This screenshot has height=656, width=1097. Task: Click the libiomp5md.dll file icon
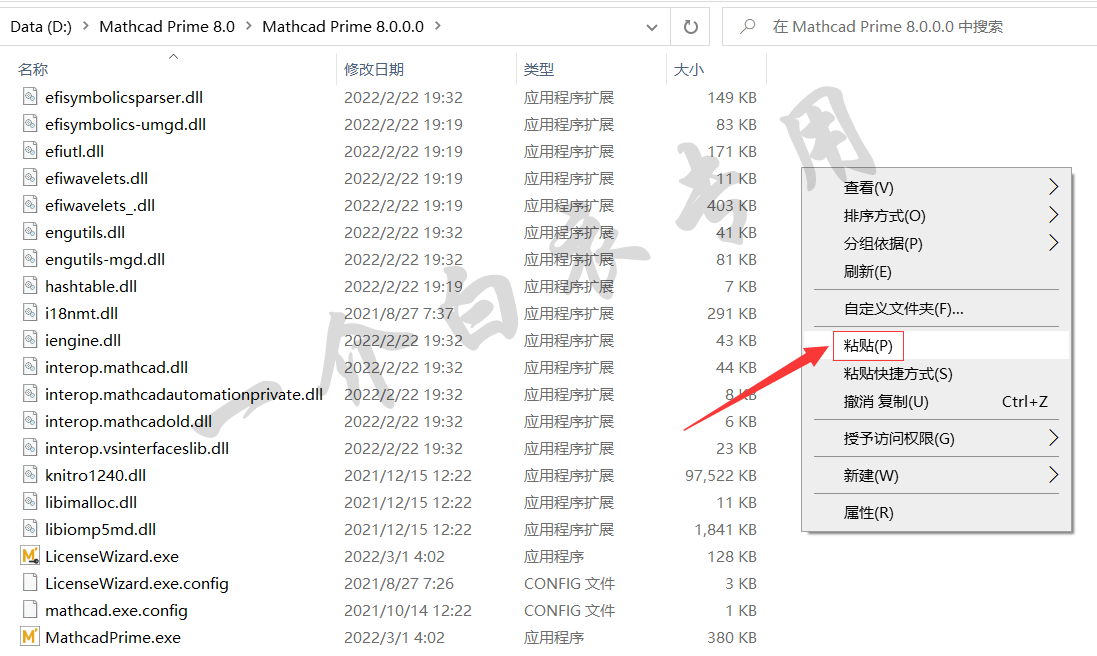point(30,529)
